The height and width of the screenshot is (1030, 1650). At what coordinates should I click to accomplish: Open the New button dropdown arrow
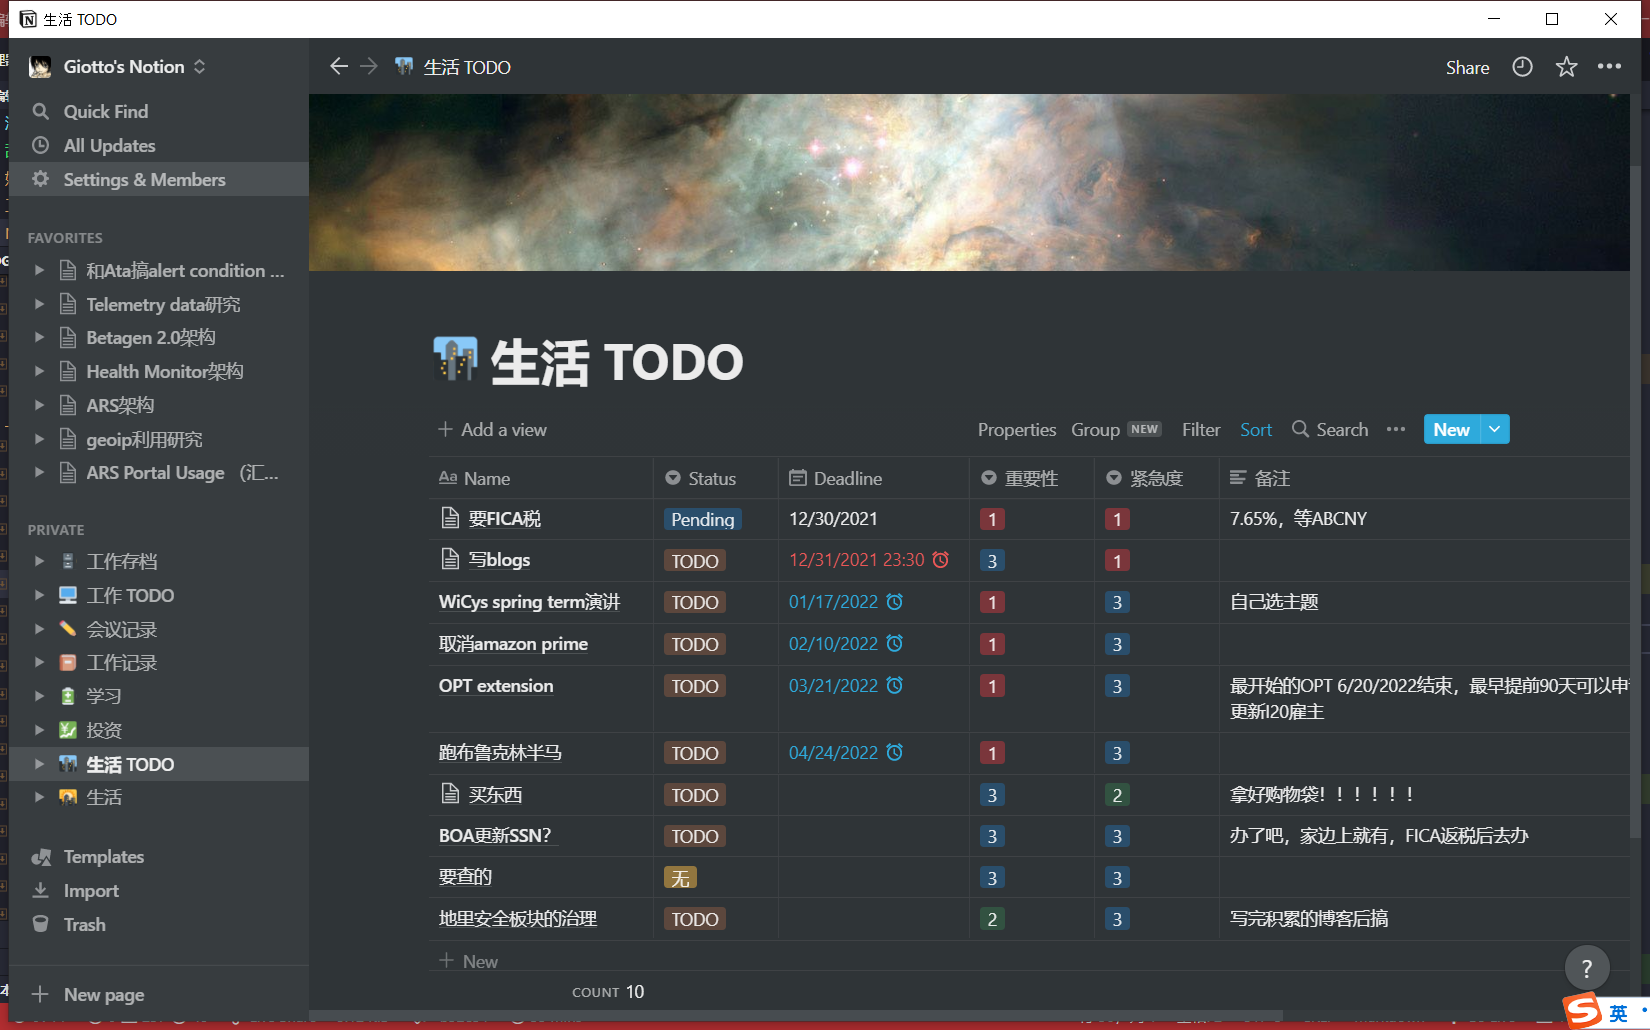tap(1495, 429)
